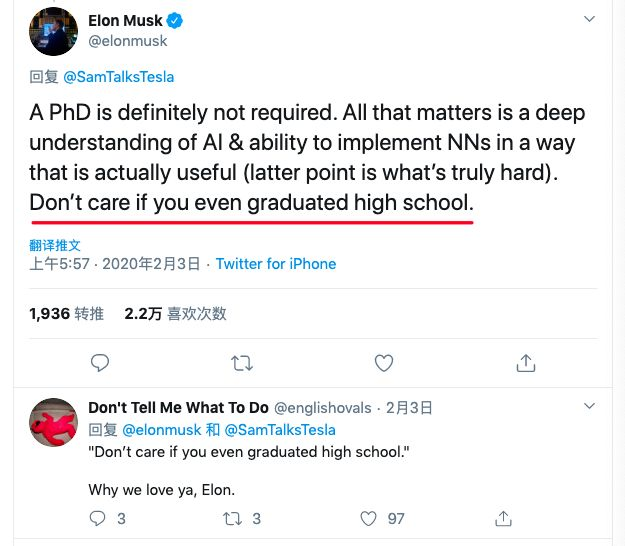This screenshot has width=625, height=546.
Task: Open dropdown arrow on Elon Musk's tweet
Action: (590, 22)
